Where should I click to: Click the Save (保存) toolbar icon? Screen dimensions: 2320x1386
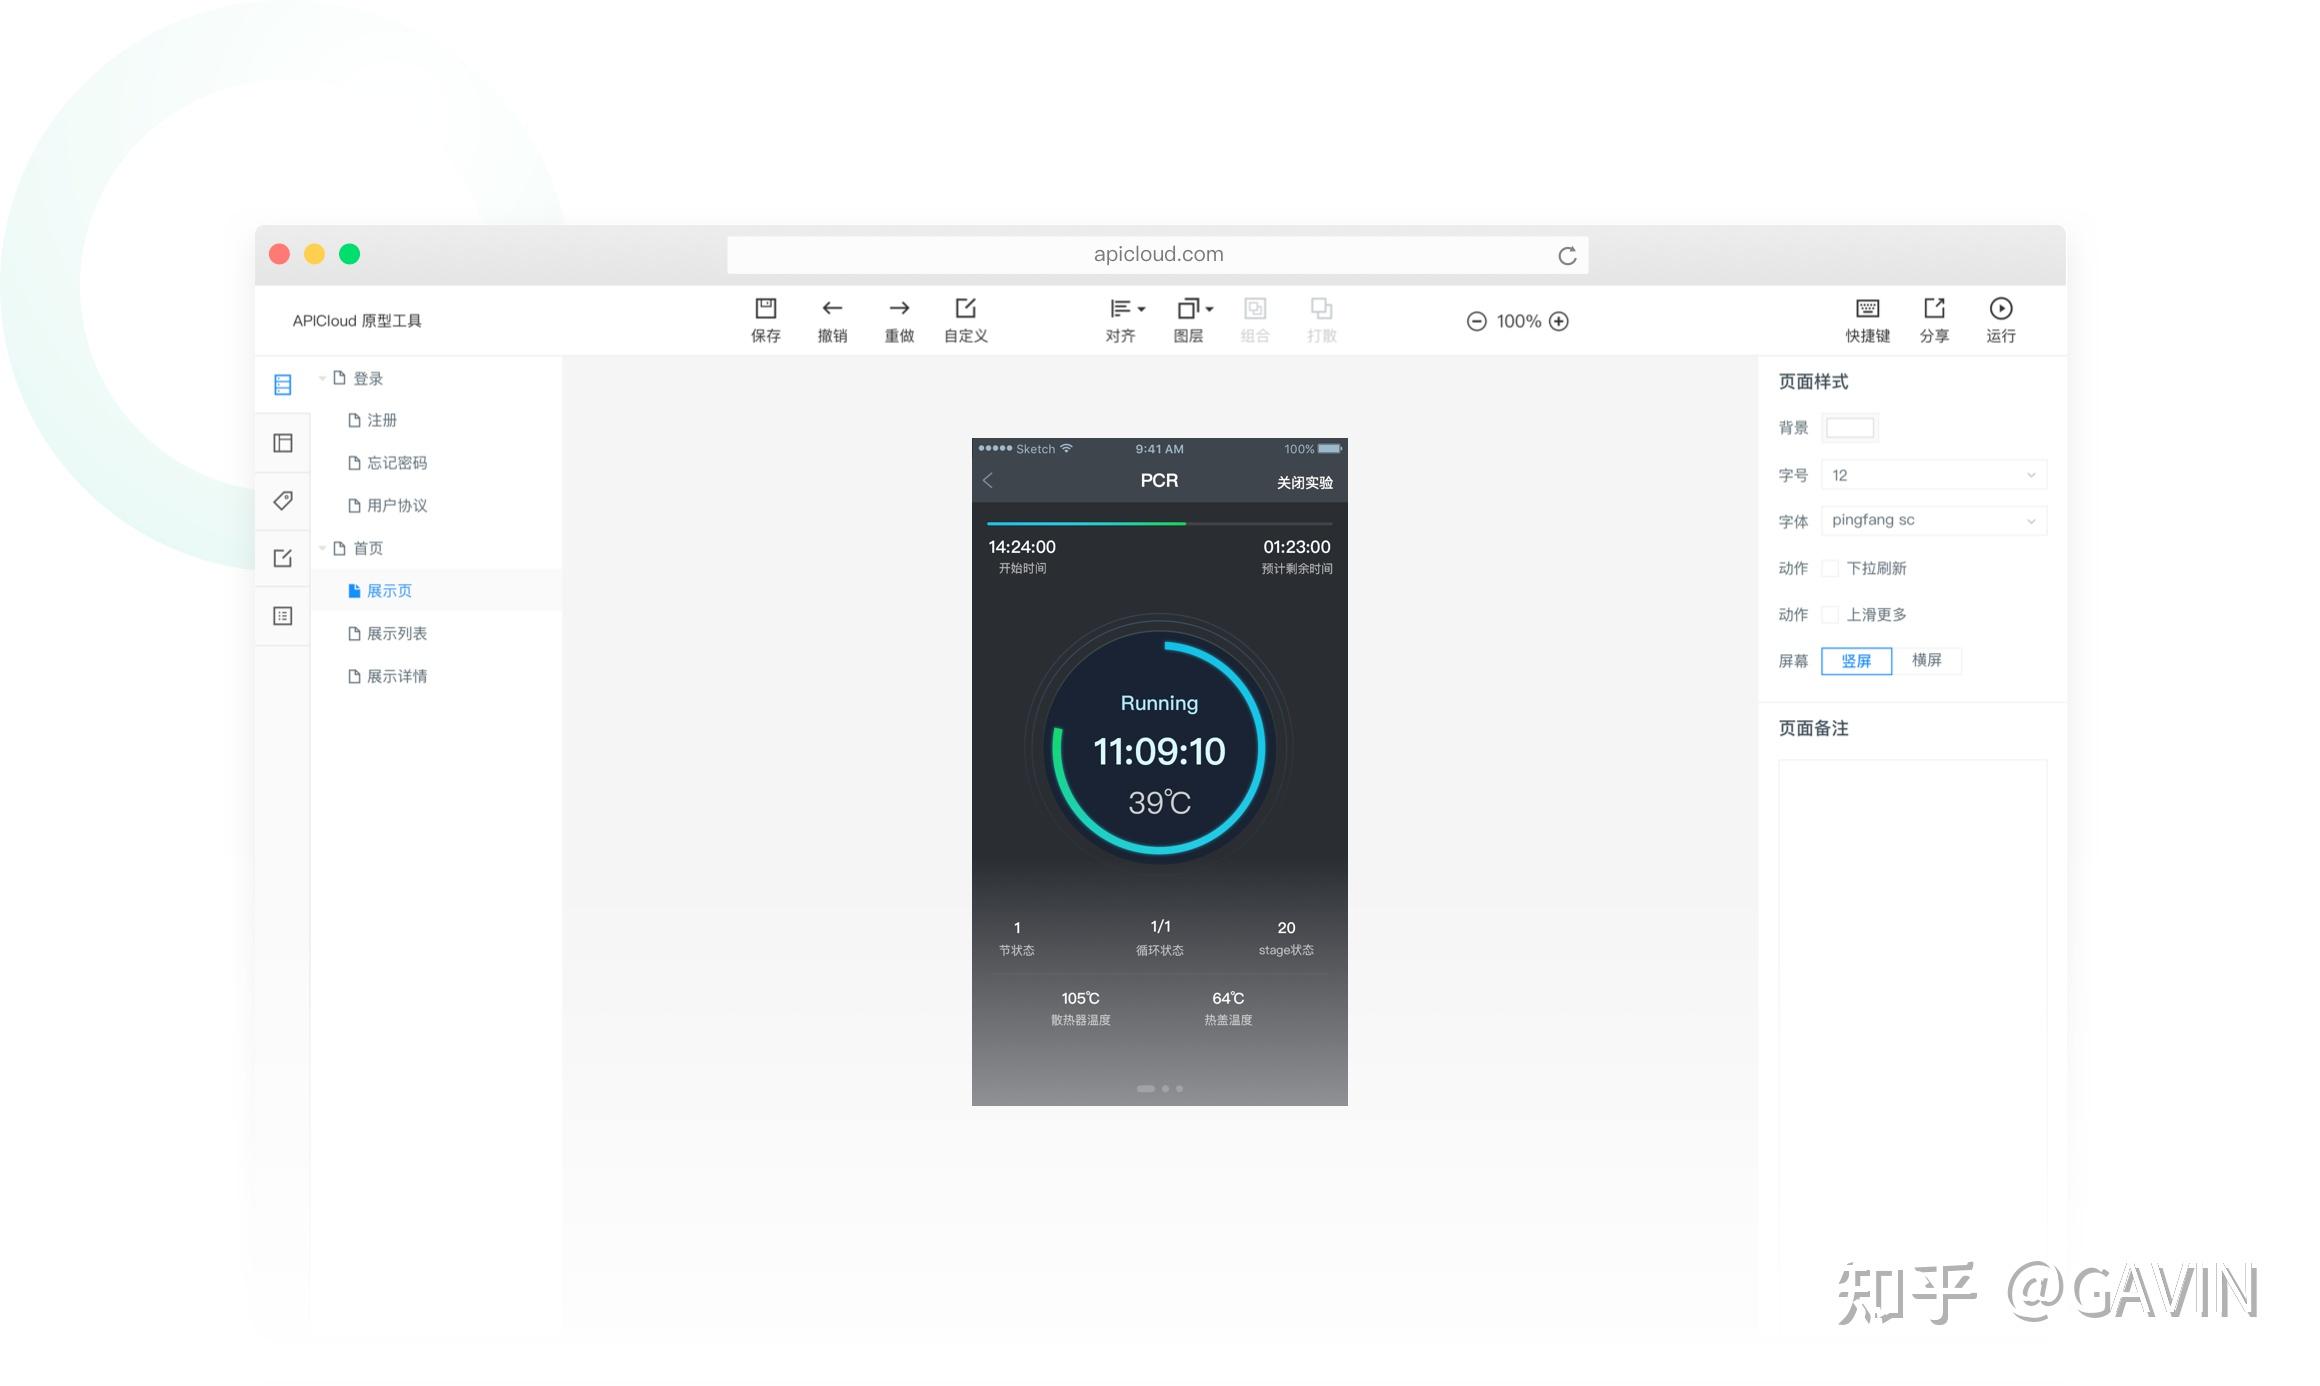(x=765, y=309)
